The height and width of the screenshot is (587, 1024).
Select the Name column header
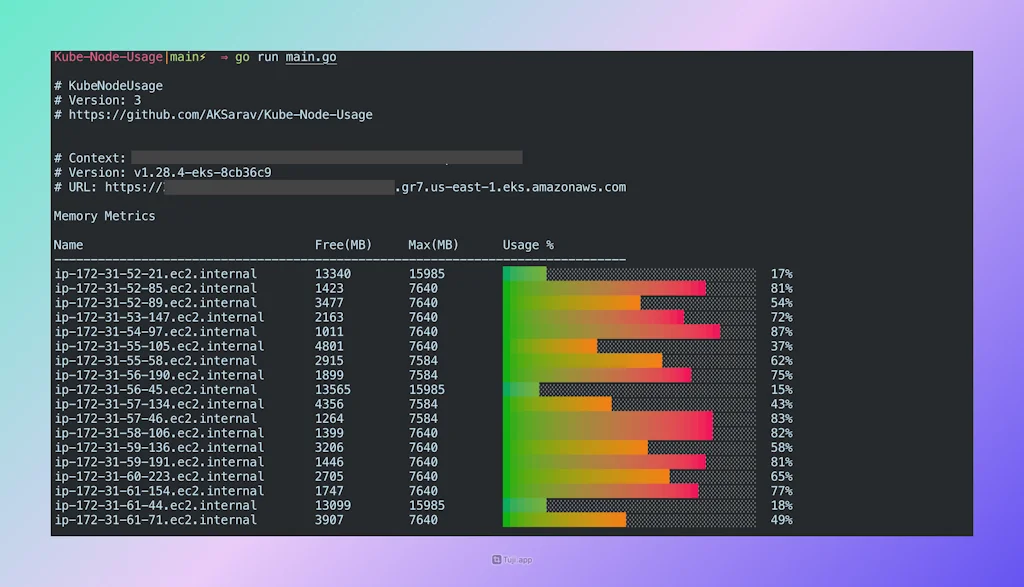(x=68, y=244)
